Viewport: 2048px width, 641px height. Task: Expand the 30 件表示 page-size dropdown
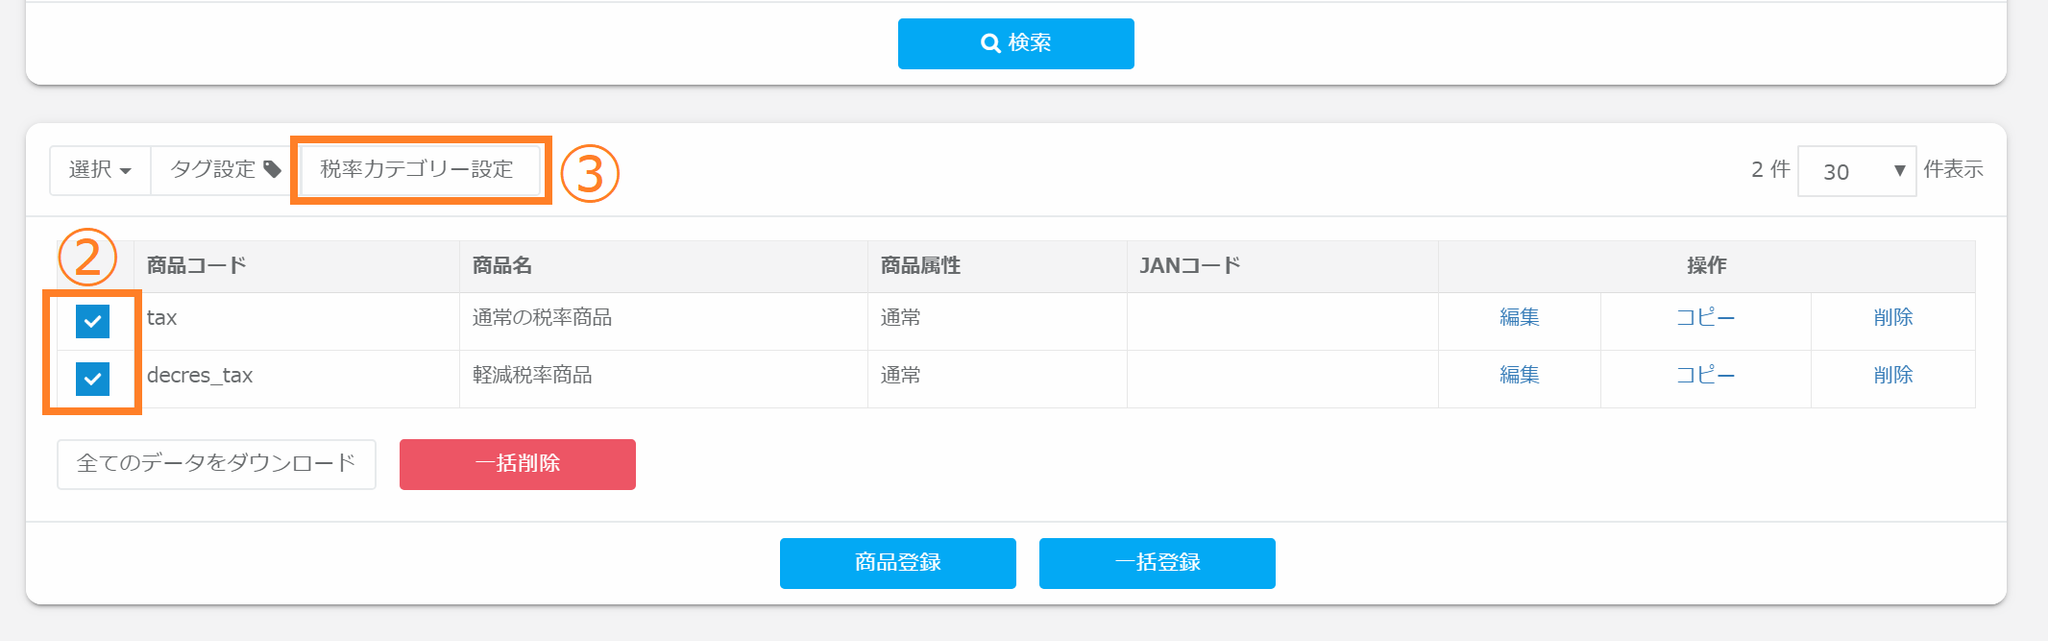click(1856, 171)
